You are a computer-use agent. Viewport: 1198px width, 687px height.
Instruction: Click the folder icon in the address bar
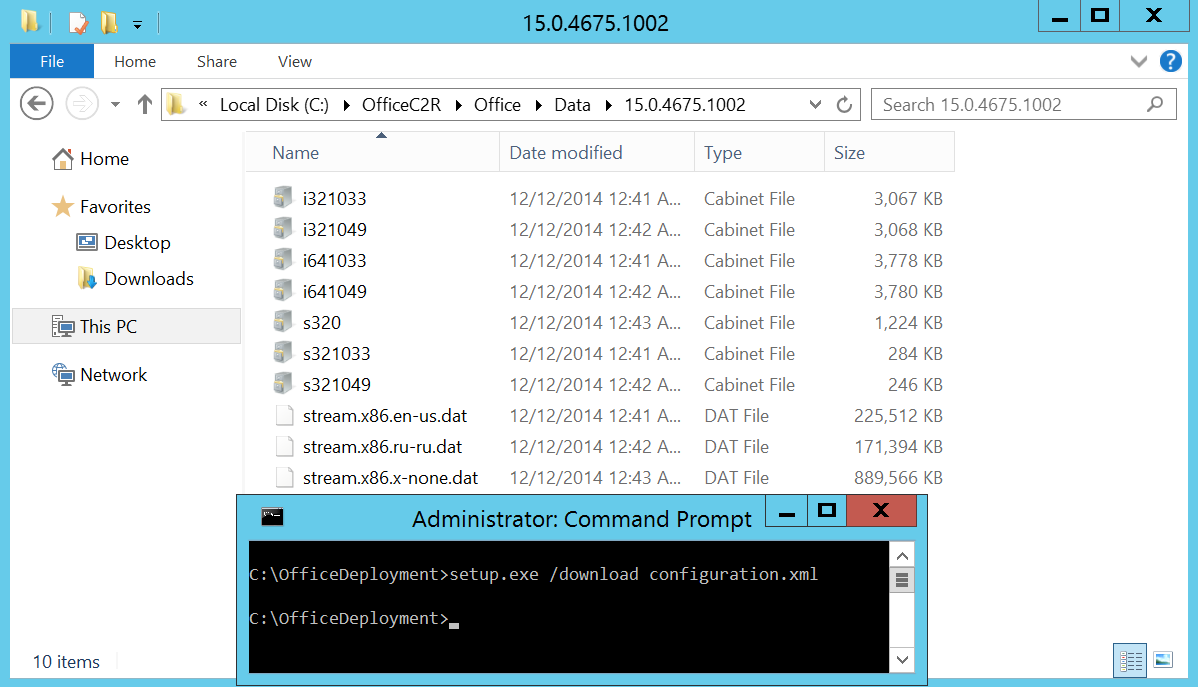pyautogui.click(x=175, y=104)
